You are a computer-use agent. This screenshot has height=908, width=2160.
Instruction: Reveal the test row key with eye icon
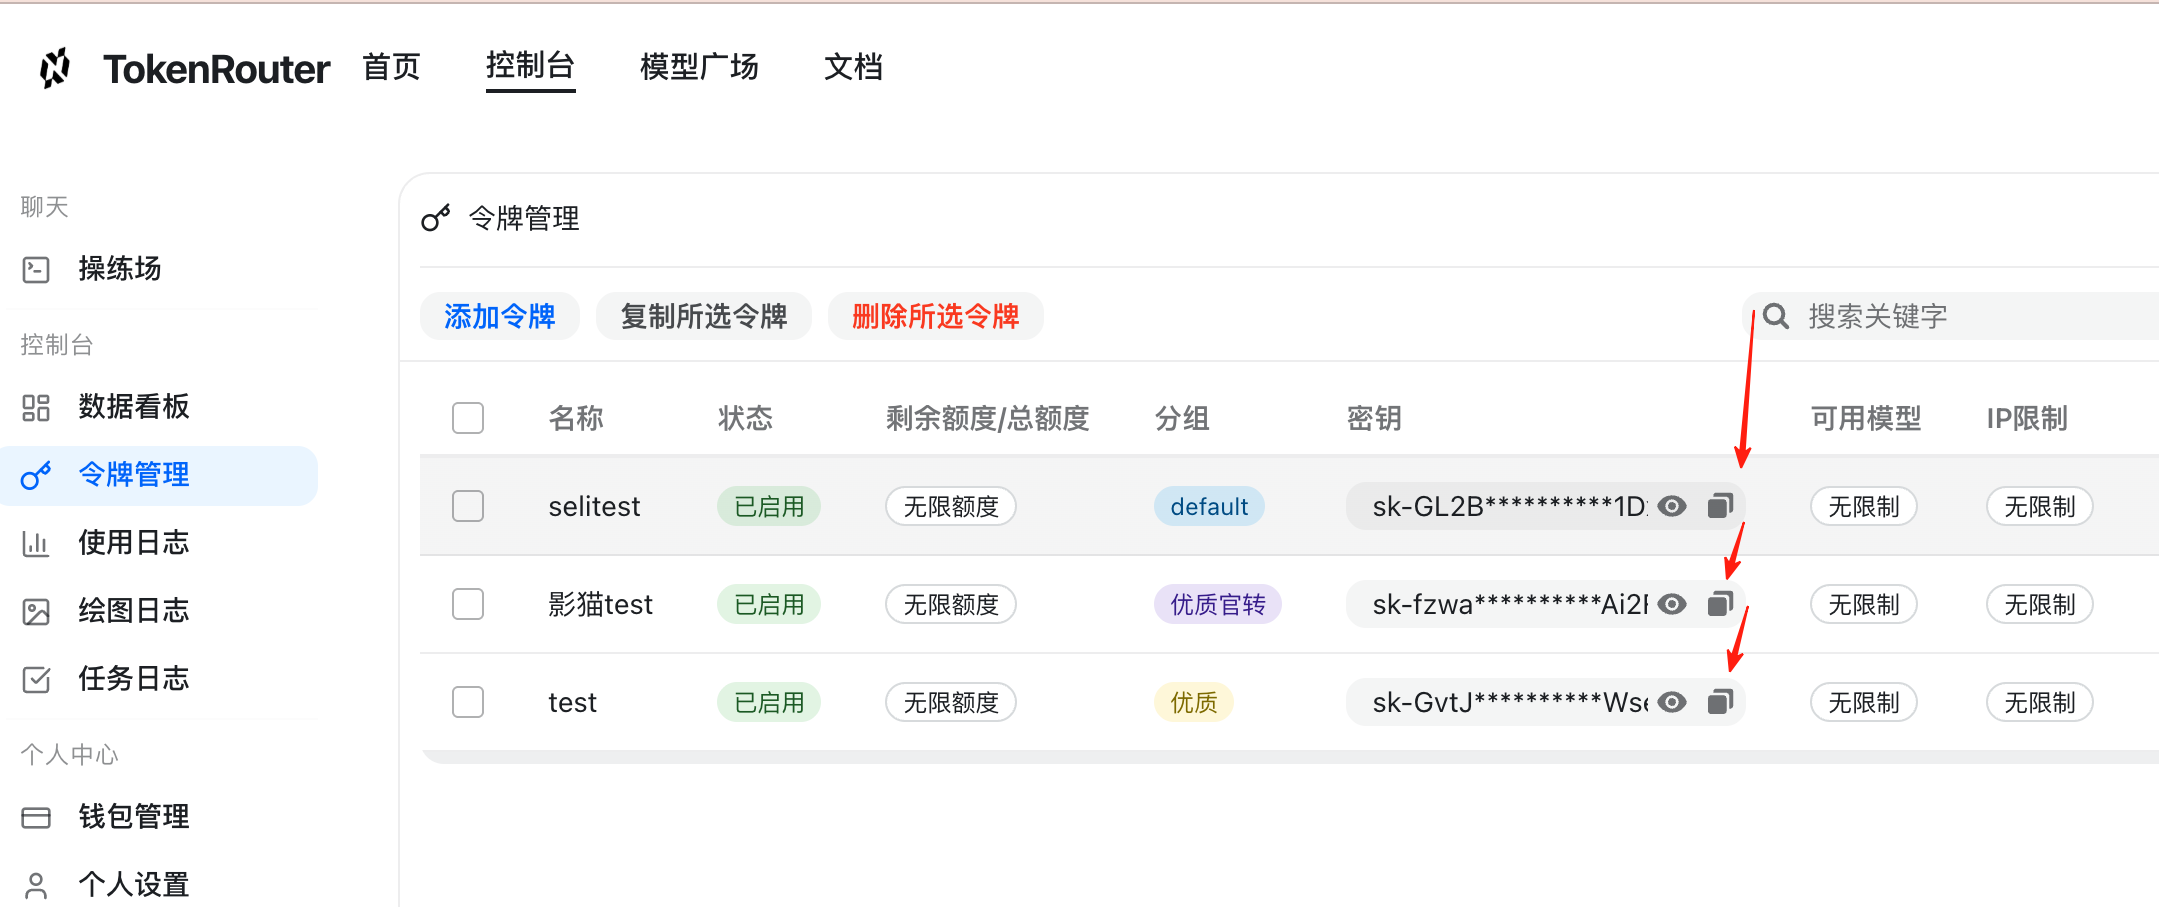(1672, 702)
